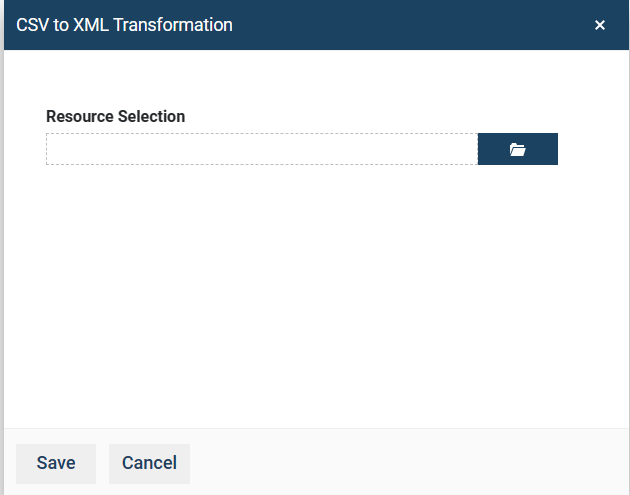Click the Resource Selection label
This screenshot has width=630, height=495.
tap(115, 116)
